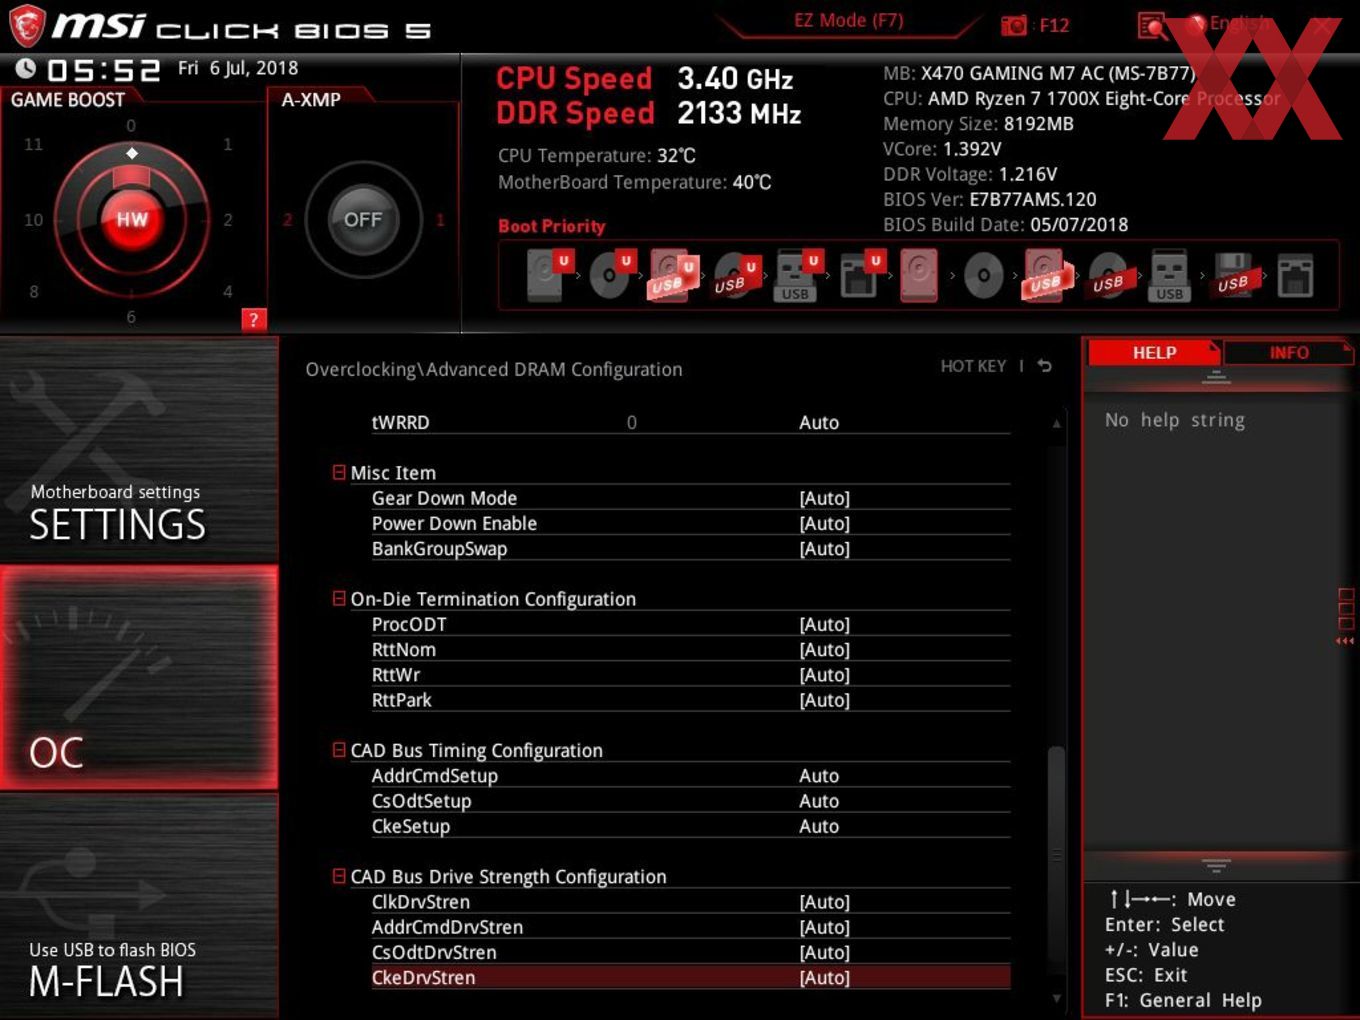Screen dimensions: 1360x1020
Task: Open AddrCmdDrvStren [Auto] option list
Action: pyautogui.click(x=824, y=927)
